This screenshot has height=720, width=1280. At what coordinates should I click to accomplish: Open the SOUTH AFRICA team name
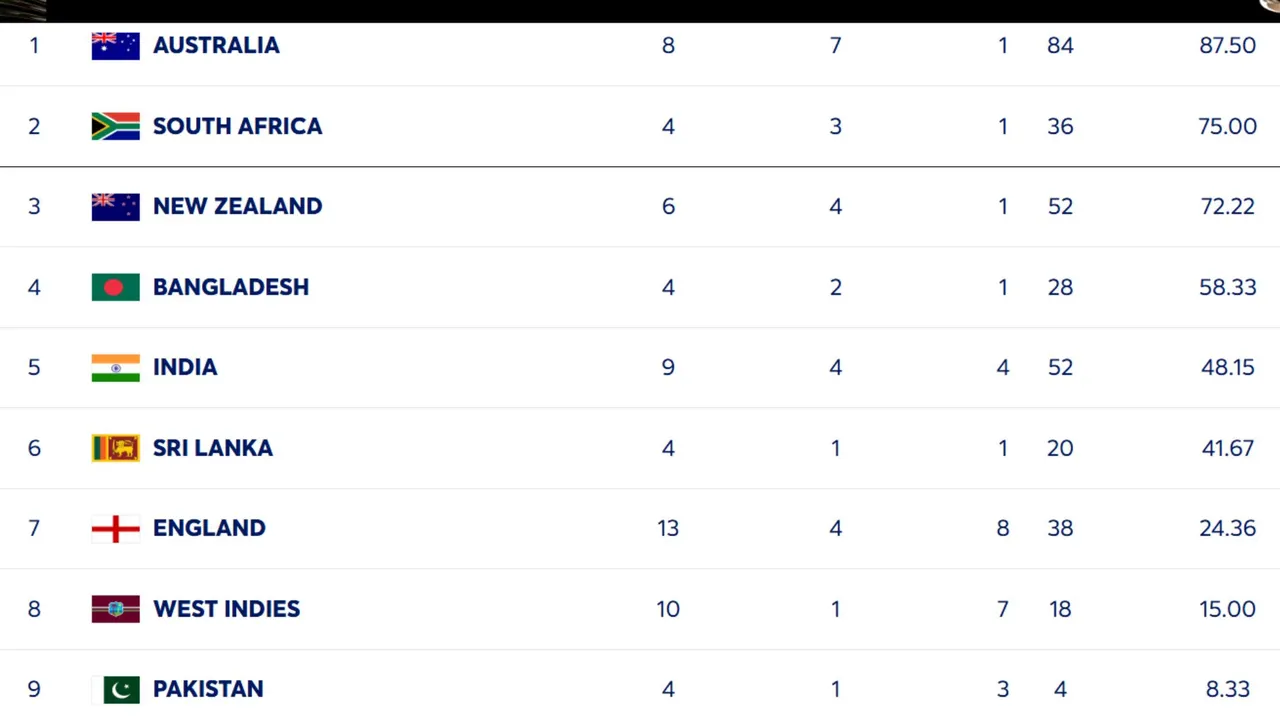pyautogui.click(x=237, y=126)
